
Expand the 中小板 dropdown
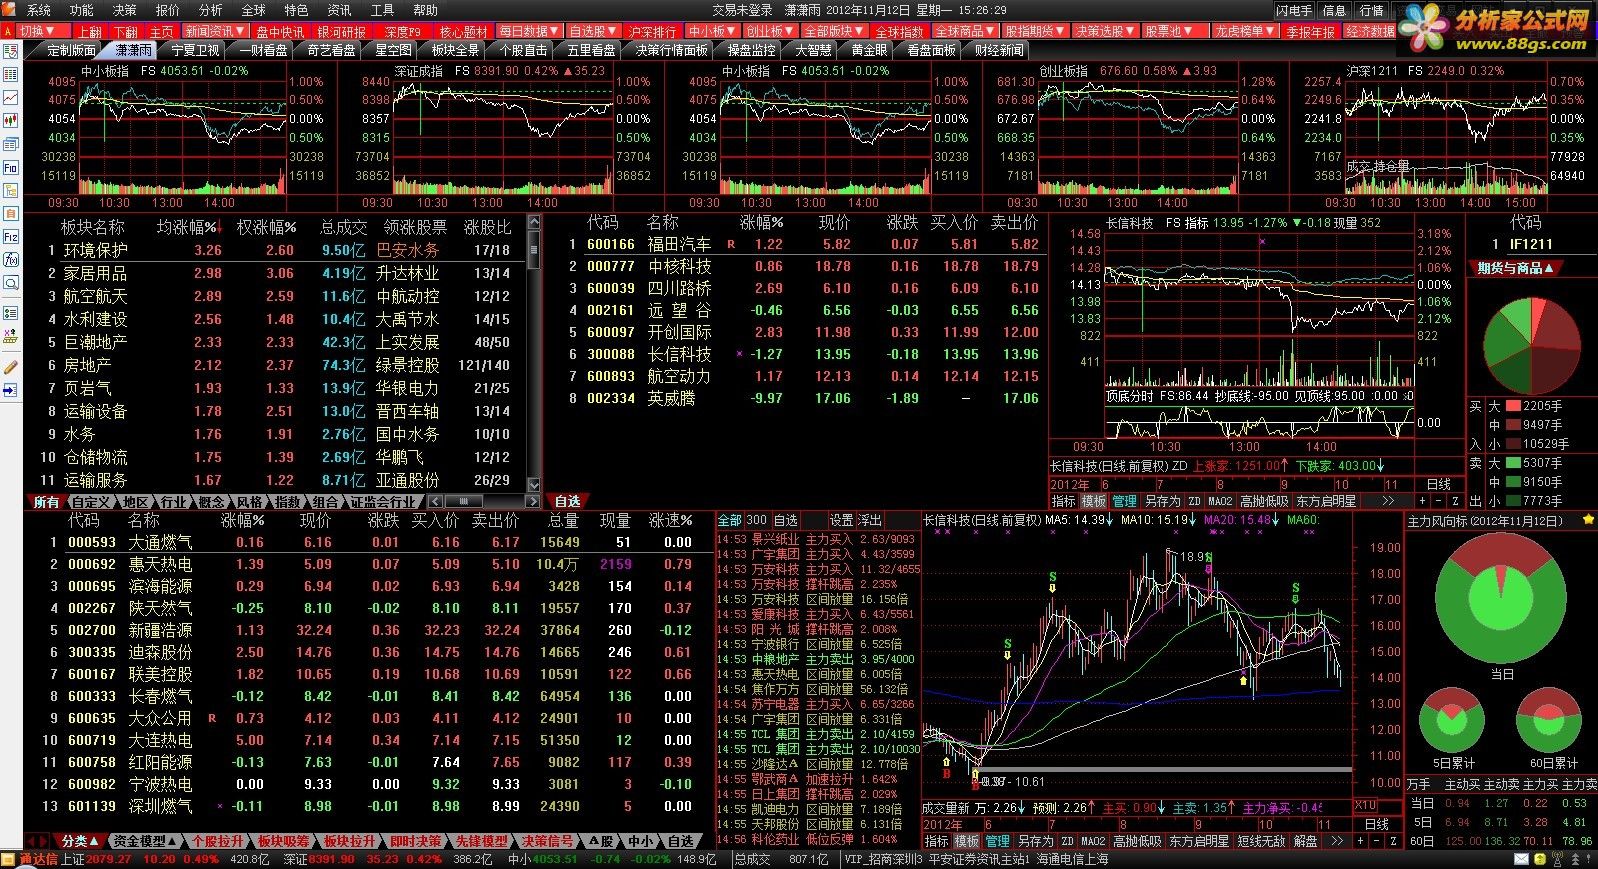pos(713,31)
